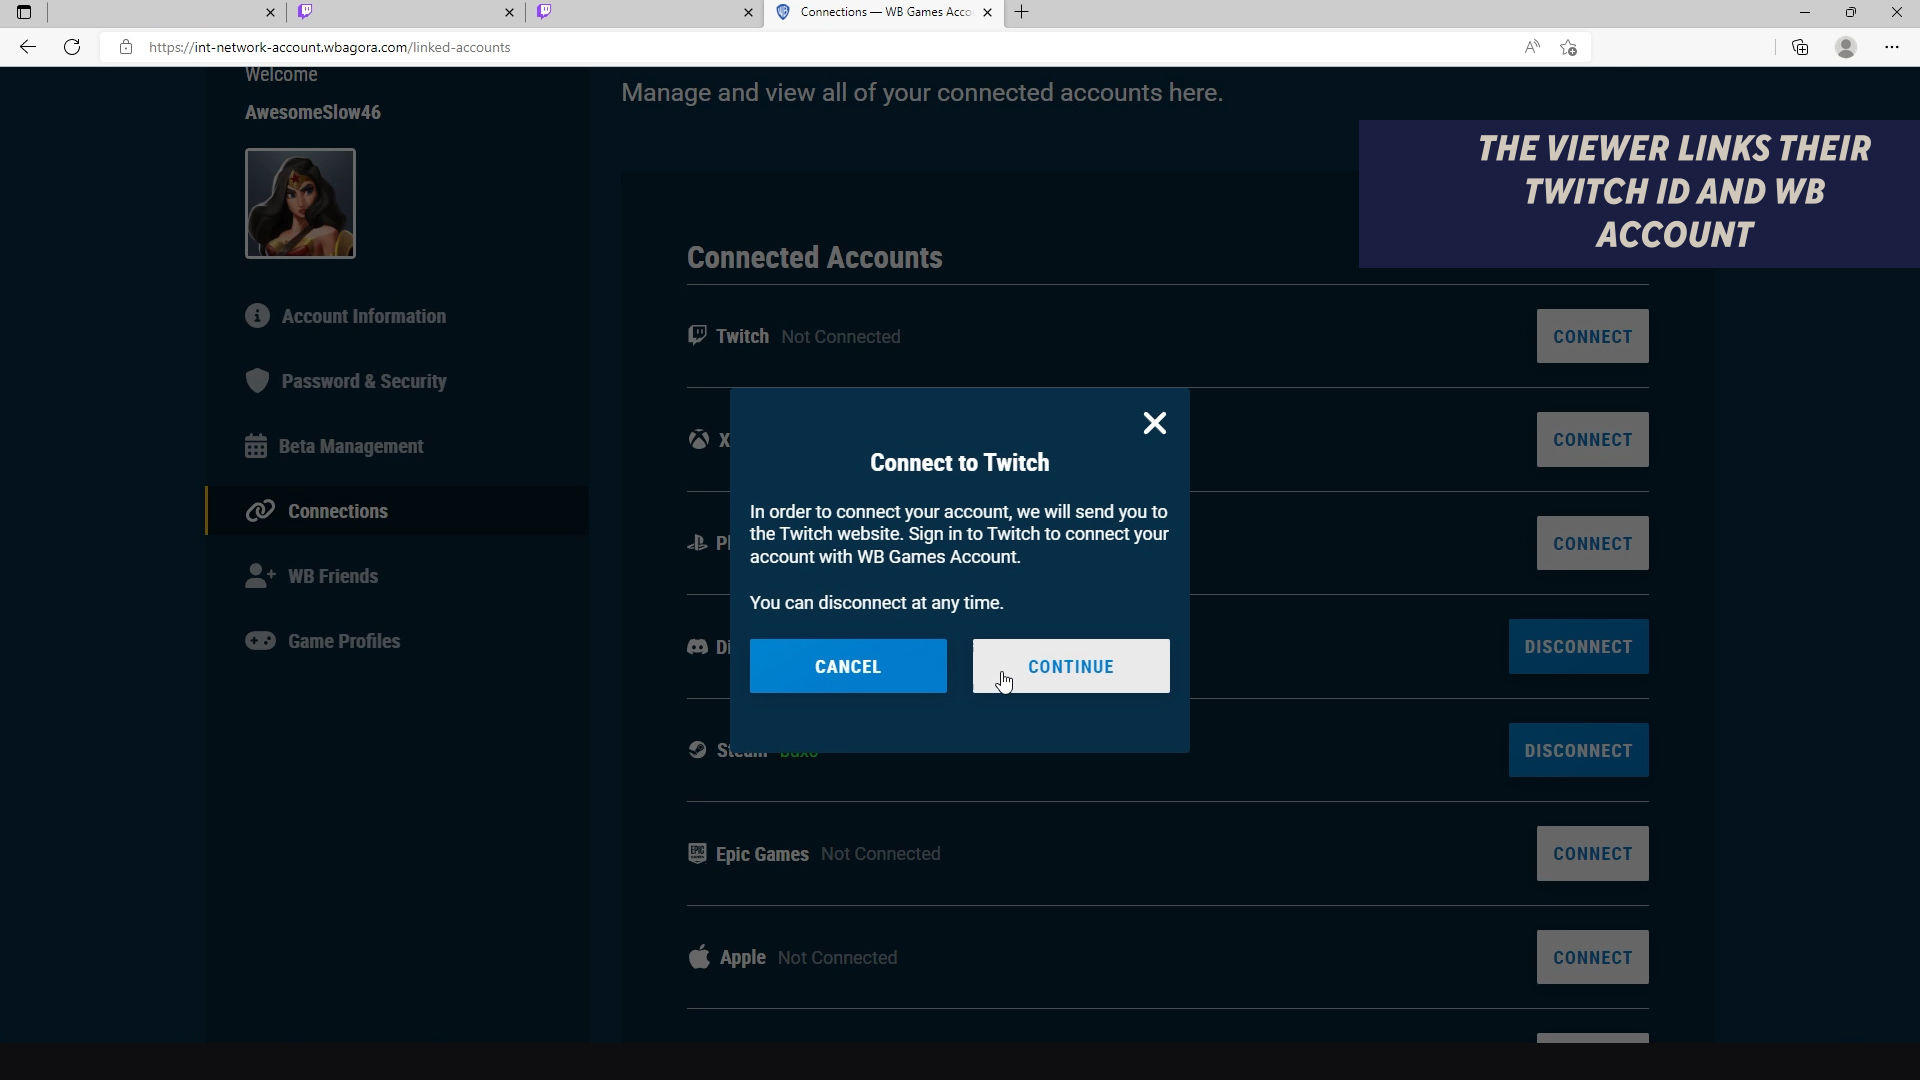Open the browser Collections icon

[1800, 47]
